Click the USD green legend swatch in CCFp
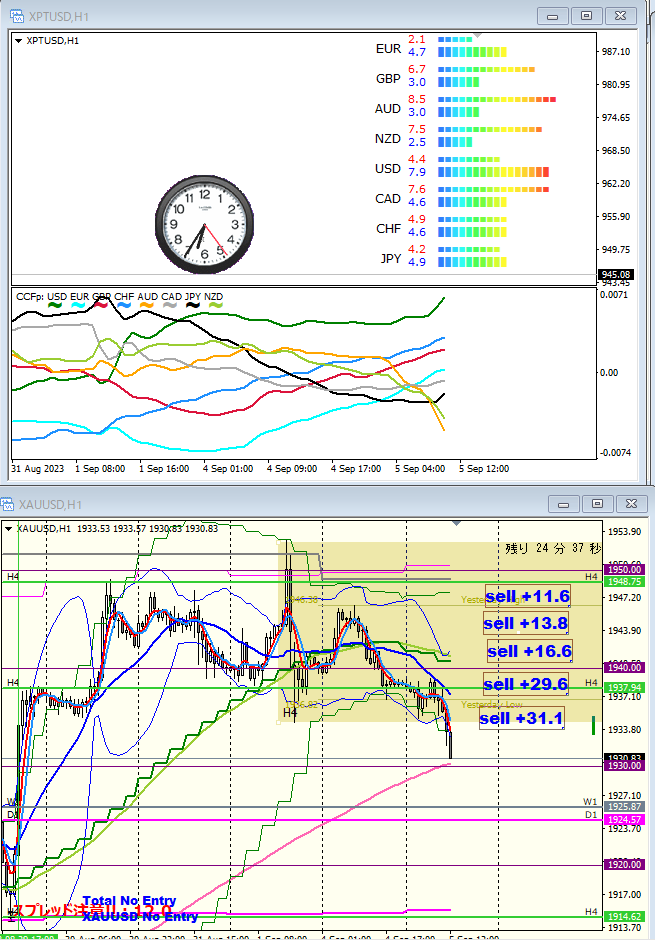655x940 pixels. click(x=55, y=305)
